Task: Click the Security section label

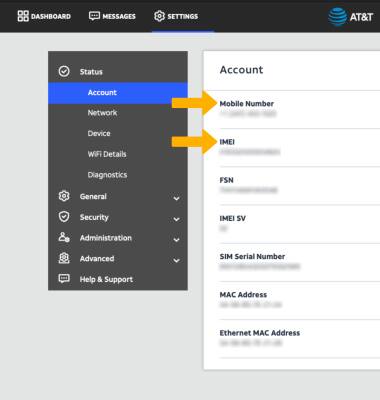Action: pos(94,217)
